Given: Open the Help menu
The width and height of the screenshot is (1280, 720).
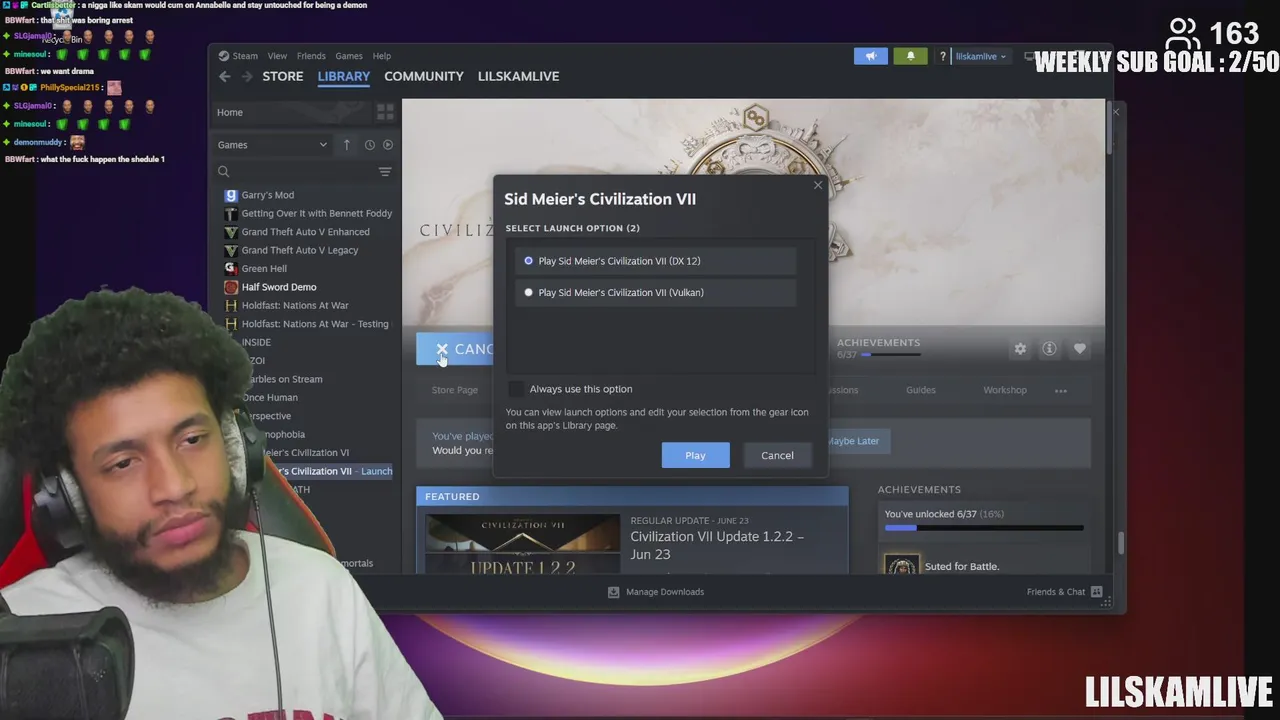Looking at the screenshot, I should coord(382,56).
